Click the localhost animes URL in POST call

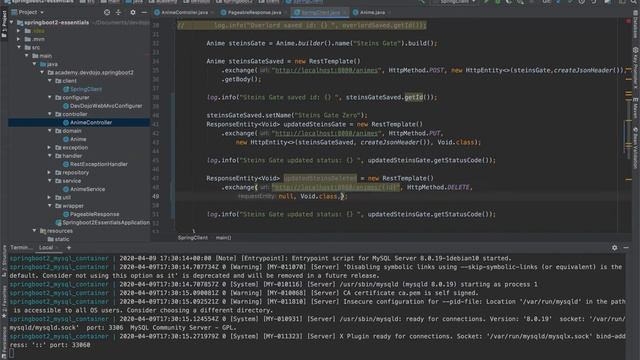(327, 70)
